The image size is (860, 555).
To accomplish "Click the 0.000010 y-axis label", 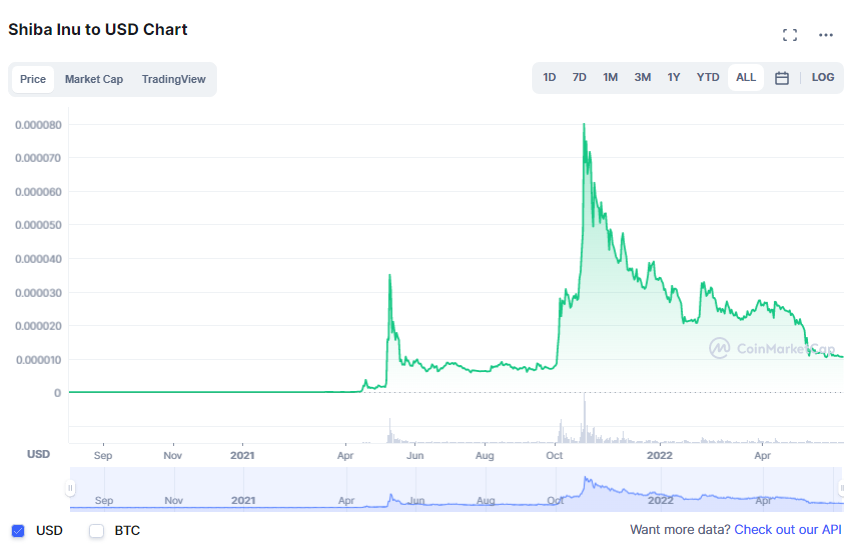I will (x=38, y=360).
